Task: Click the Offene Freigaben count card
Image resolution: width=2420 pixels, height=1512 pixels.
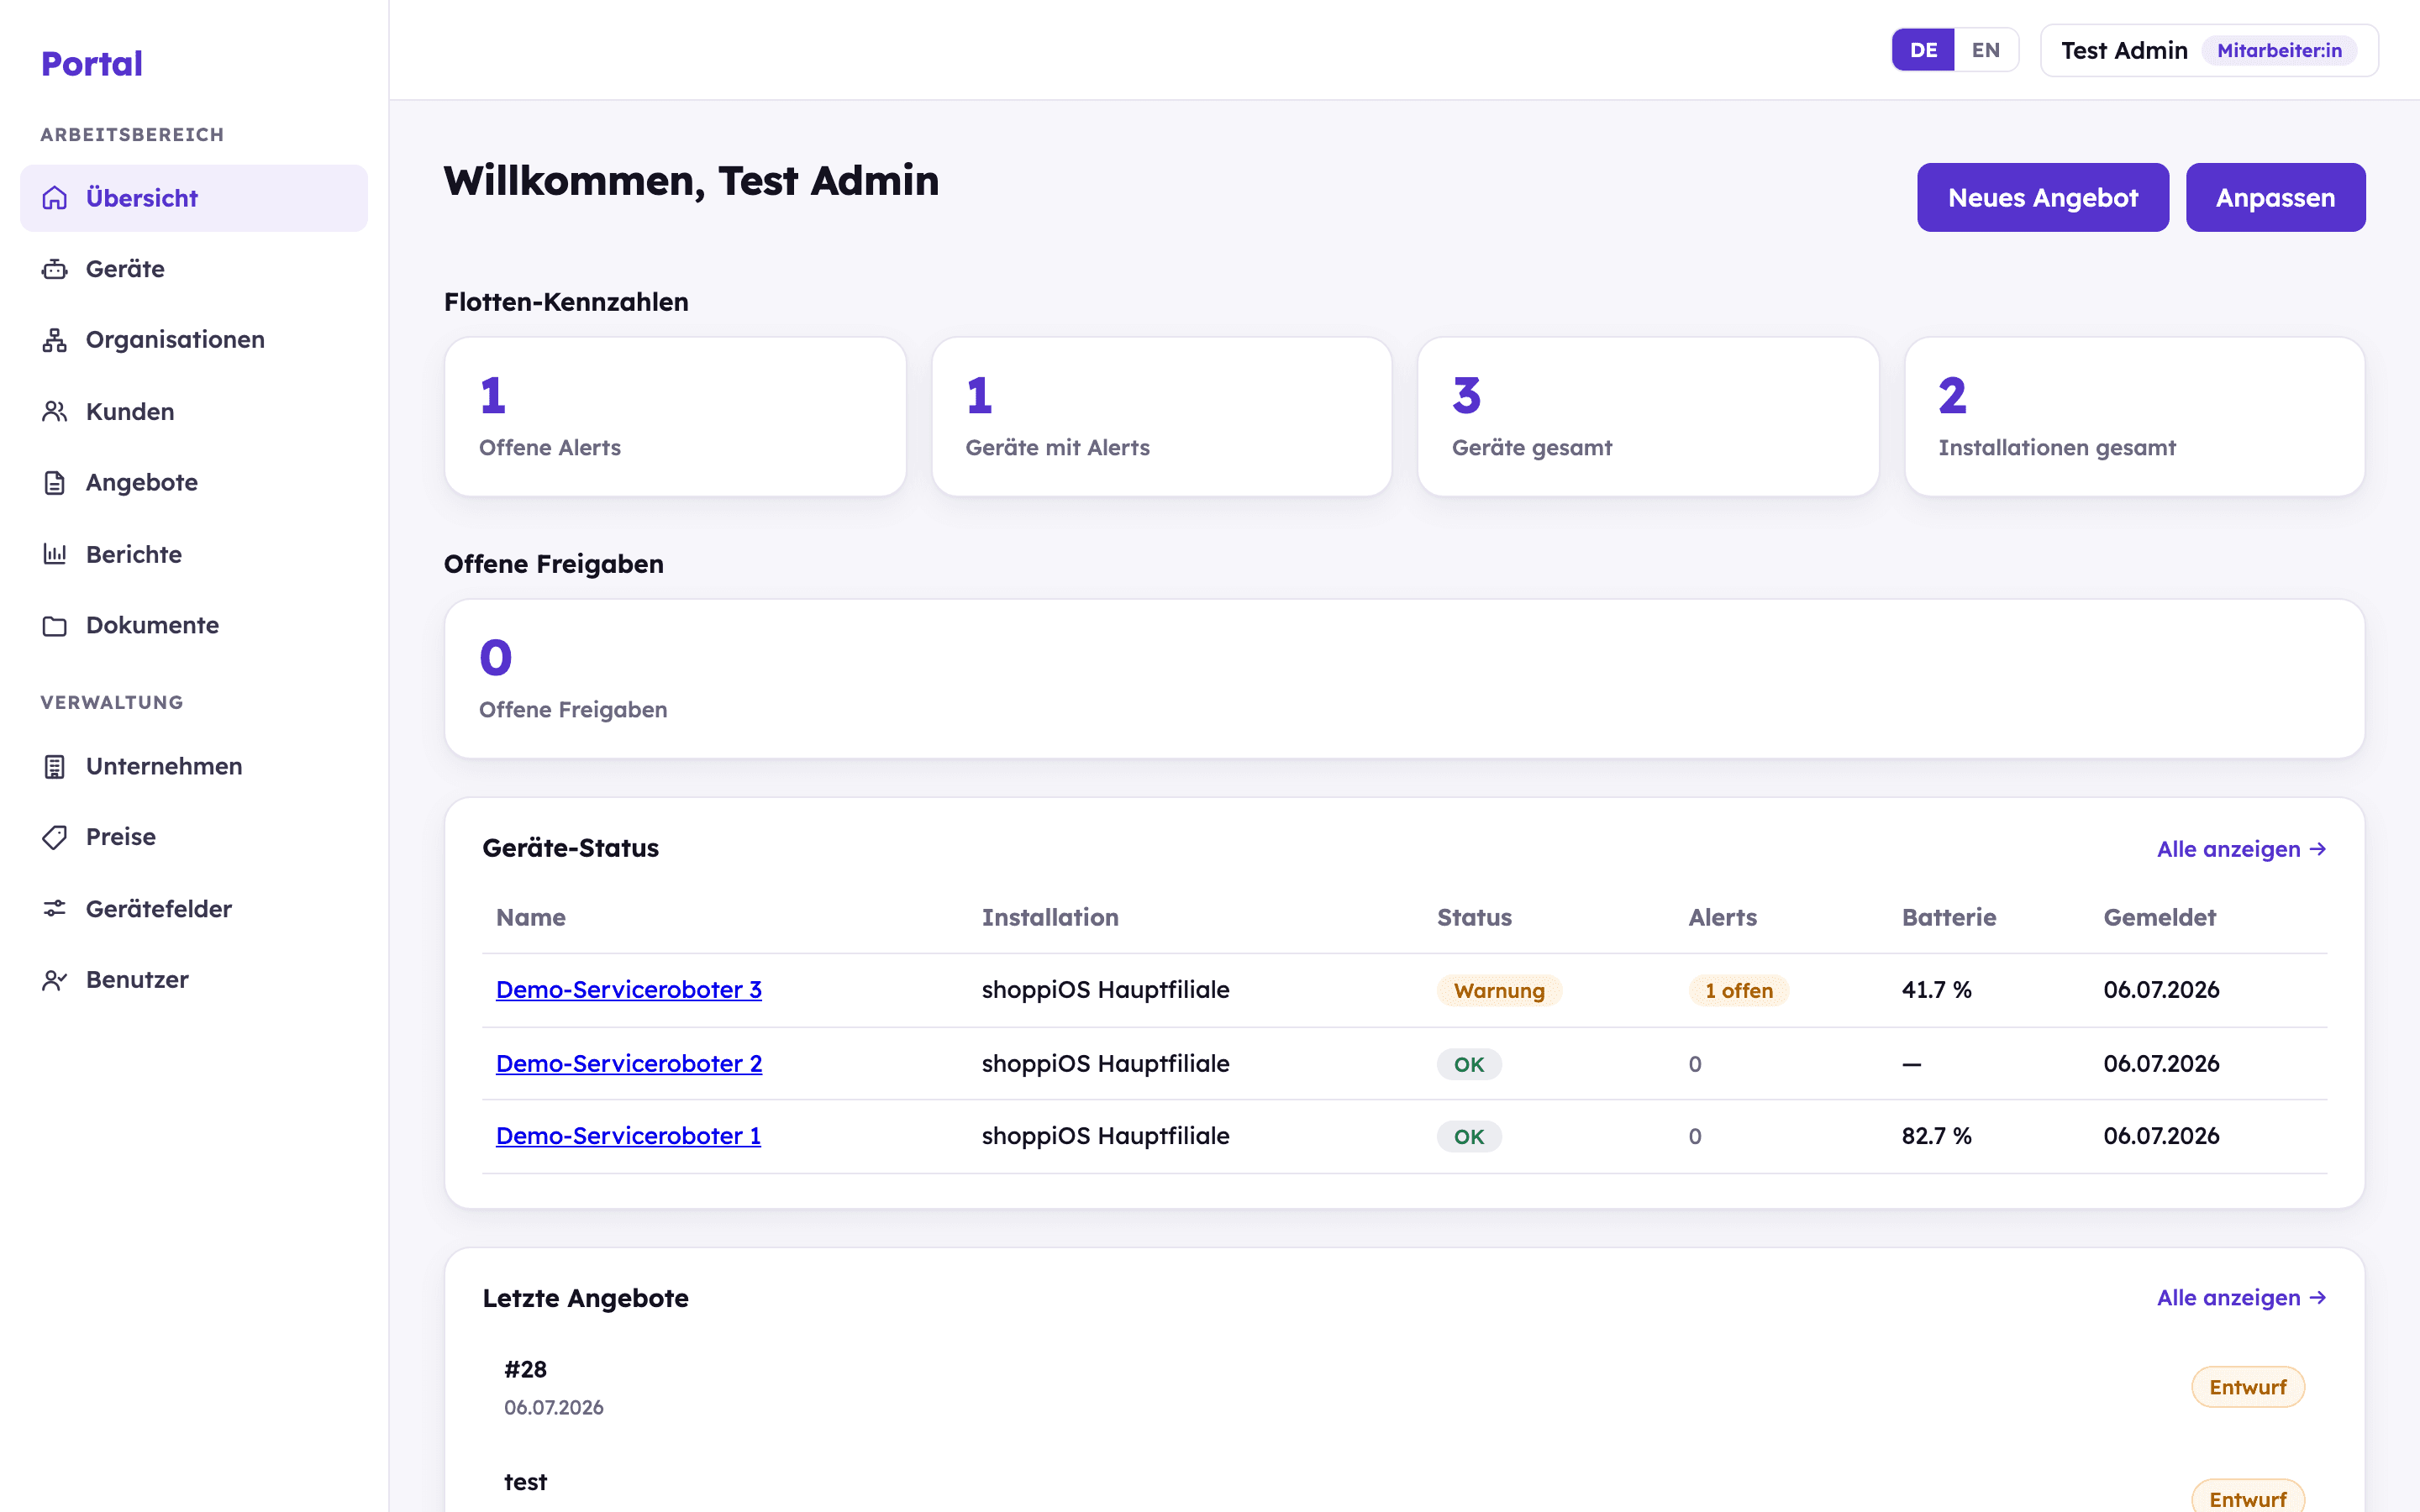Action: pos(1405,679)
